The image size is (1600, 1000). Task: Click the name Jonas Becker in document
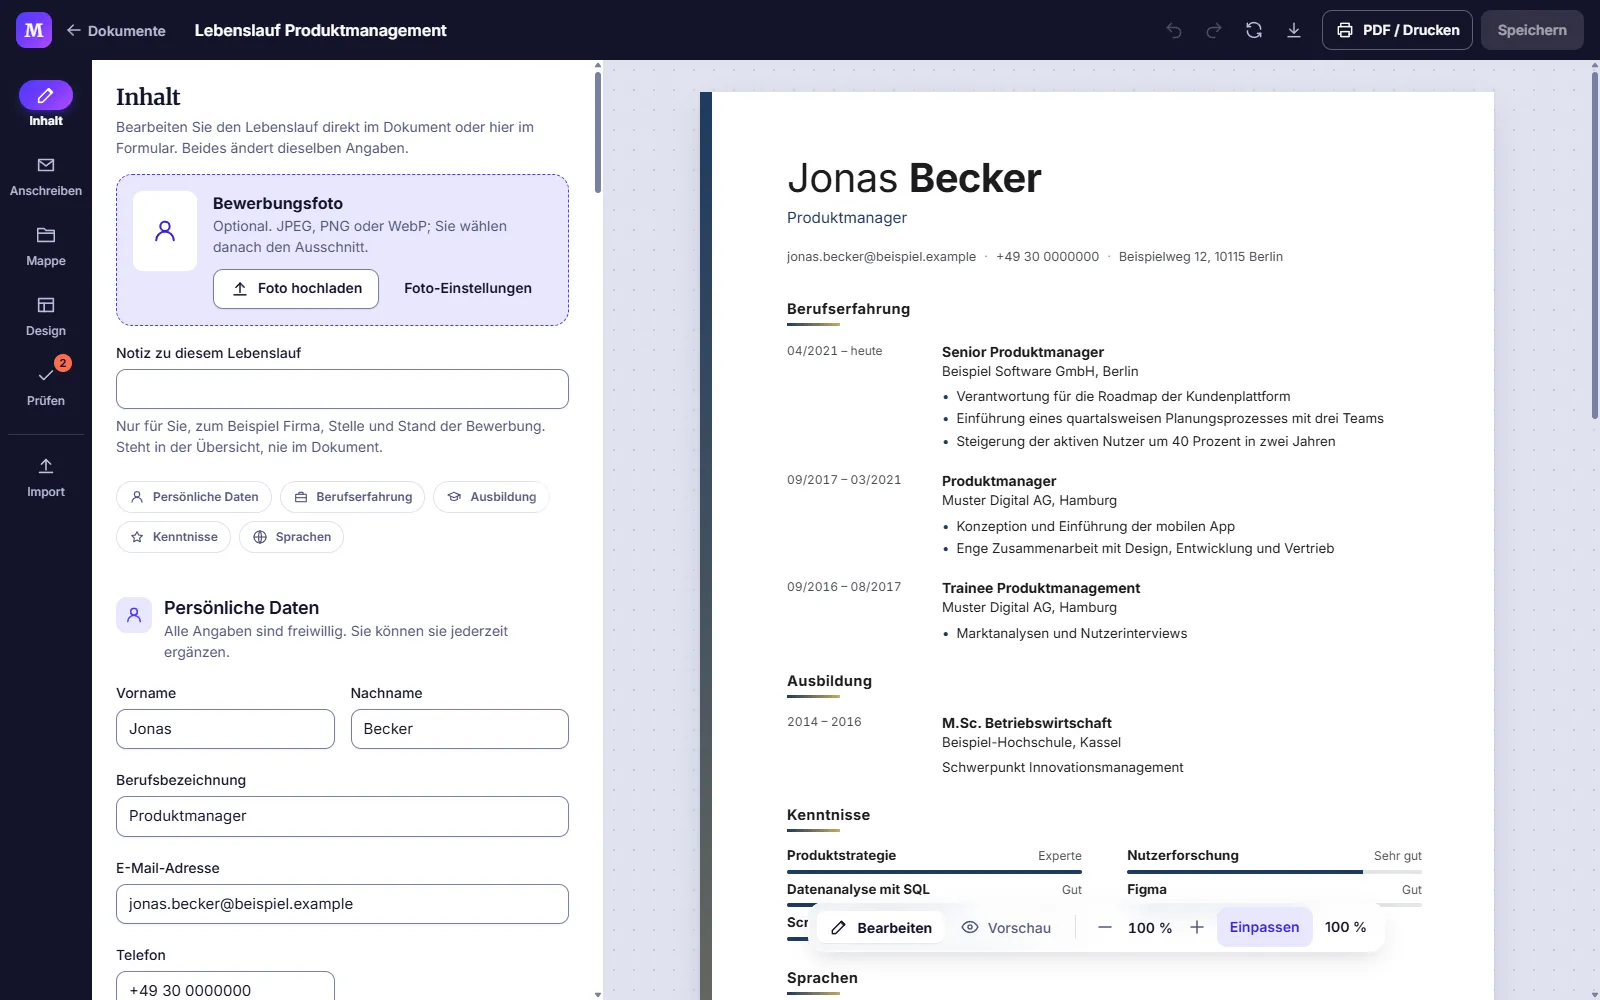(914, 178)
